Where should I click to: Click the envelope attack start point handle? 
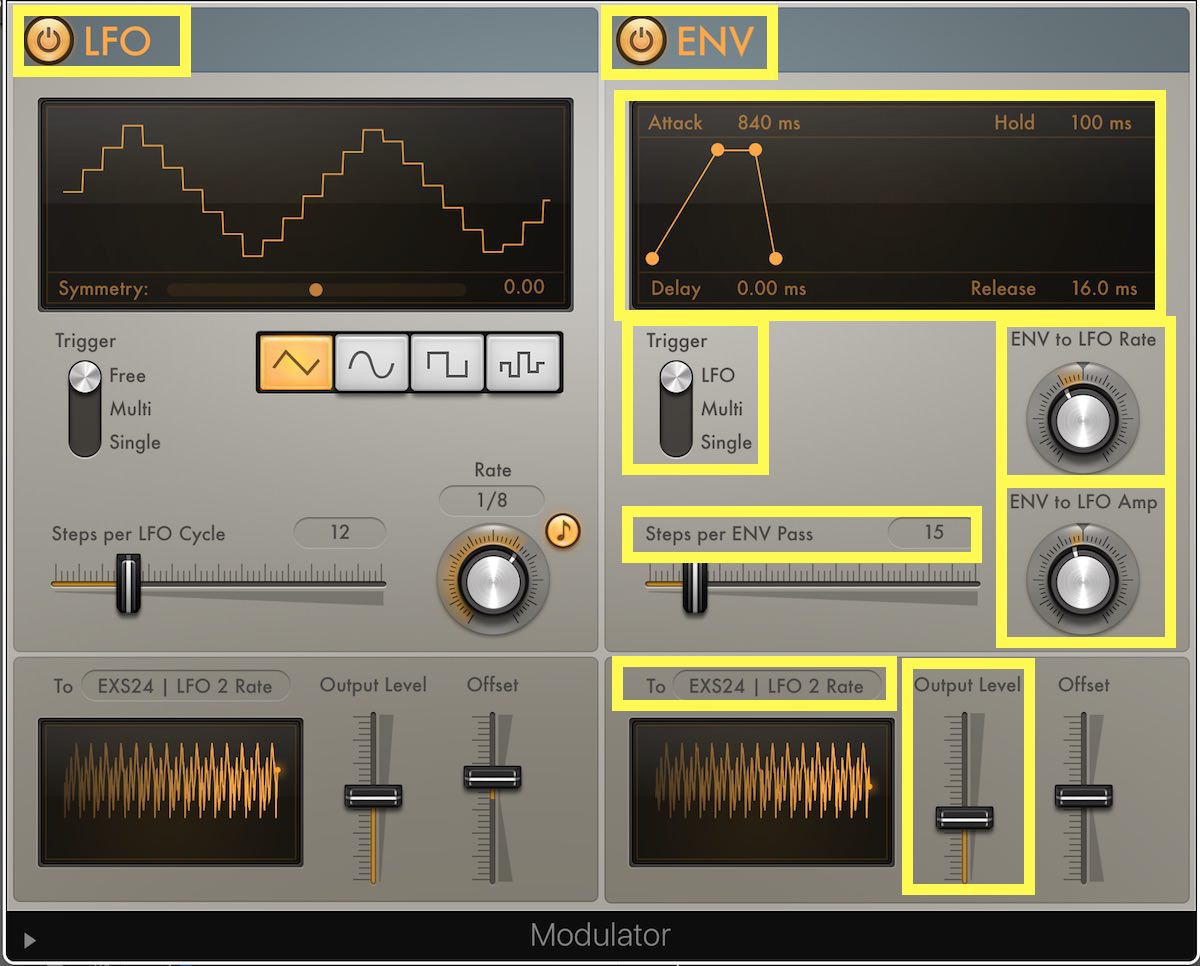click(652, 259)
